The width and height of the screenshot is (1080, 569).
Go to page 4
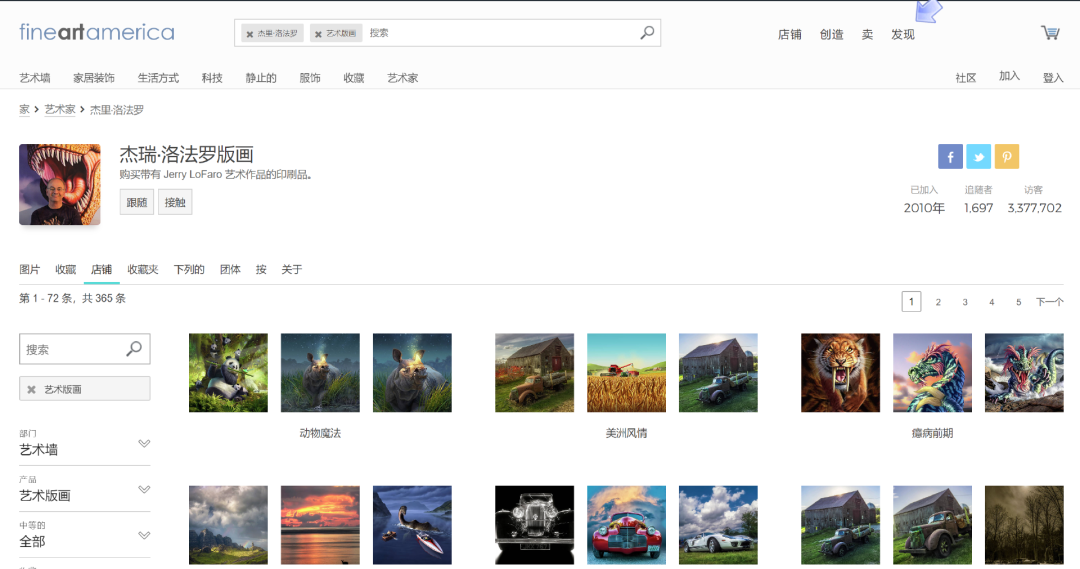tap(992, 302)
